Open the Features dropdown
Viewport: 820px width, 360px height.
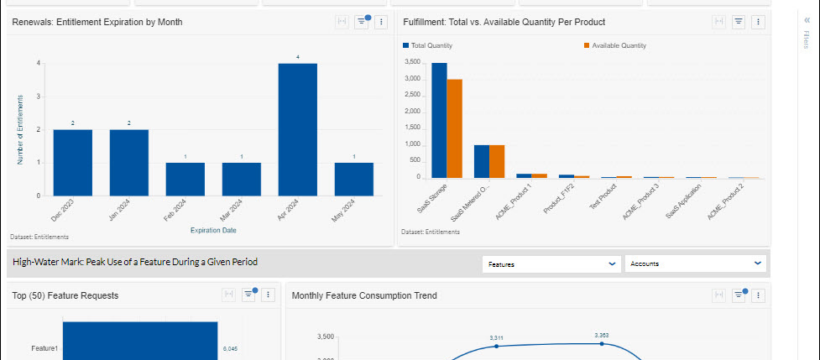552,264
